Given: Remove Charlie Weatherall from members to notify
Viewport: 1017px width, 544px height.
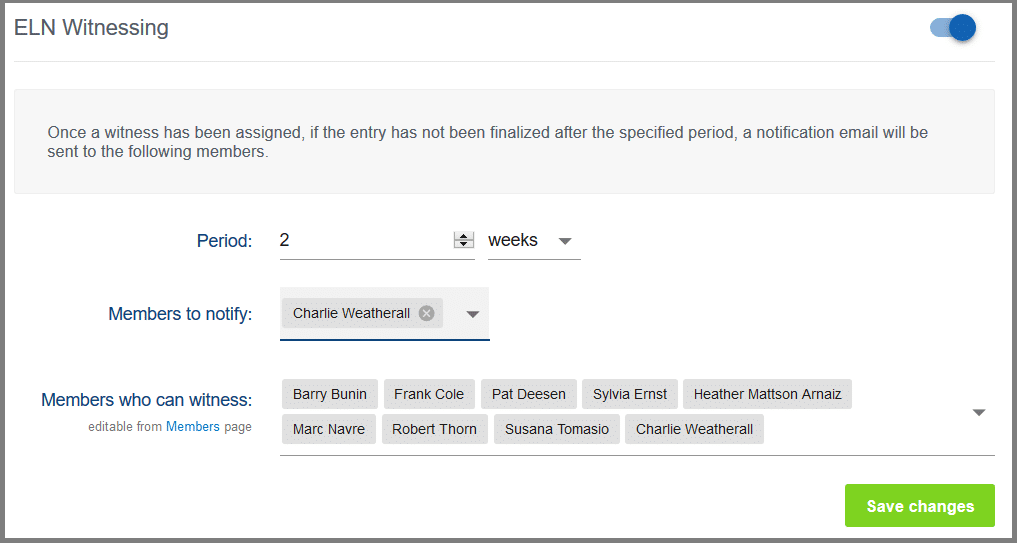Looking at the screenshot, I should click(427, 313).
